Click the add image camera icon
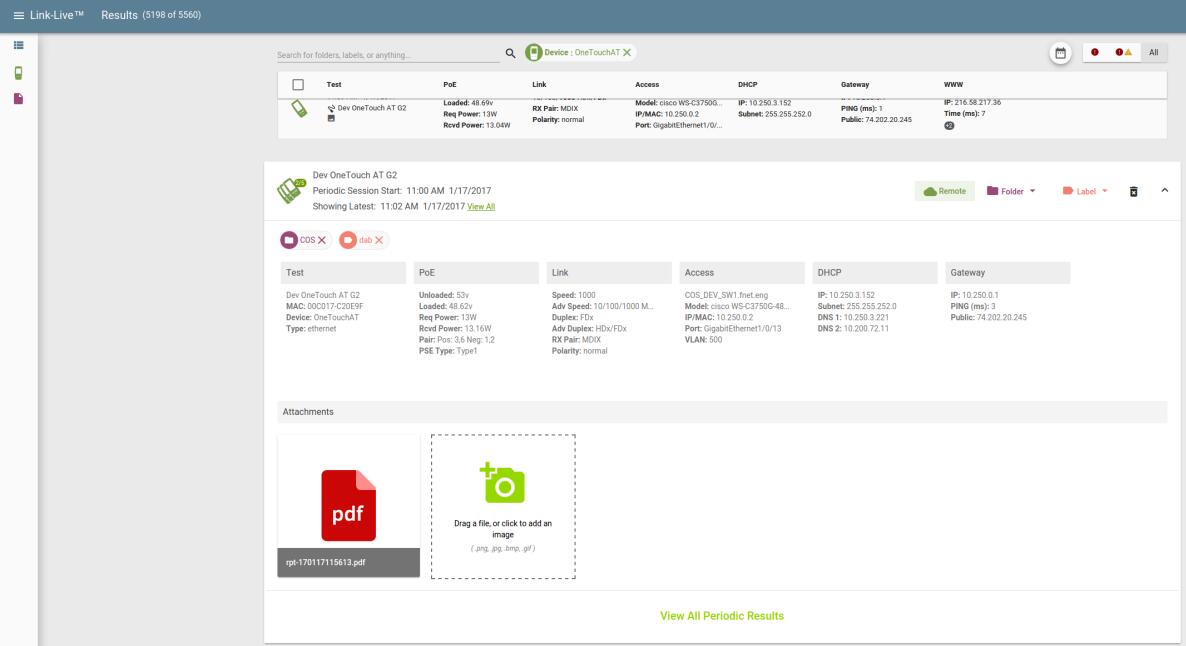The width and height of the screenshot is (1186, 646). 503,483
